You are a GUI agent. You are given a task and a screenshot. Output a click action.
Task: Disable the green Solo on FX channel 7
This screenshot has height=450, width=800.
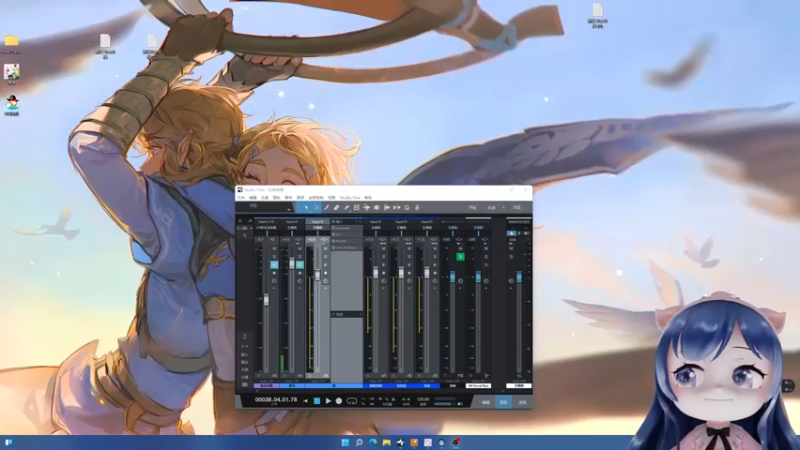(460, 256)
